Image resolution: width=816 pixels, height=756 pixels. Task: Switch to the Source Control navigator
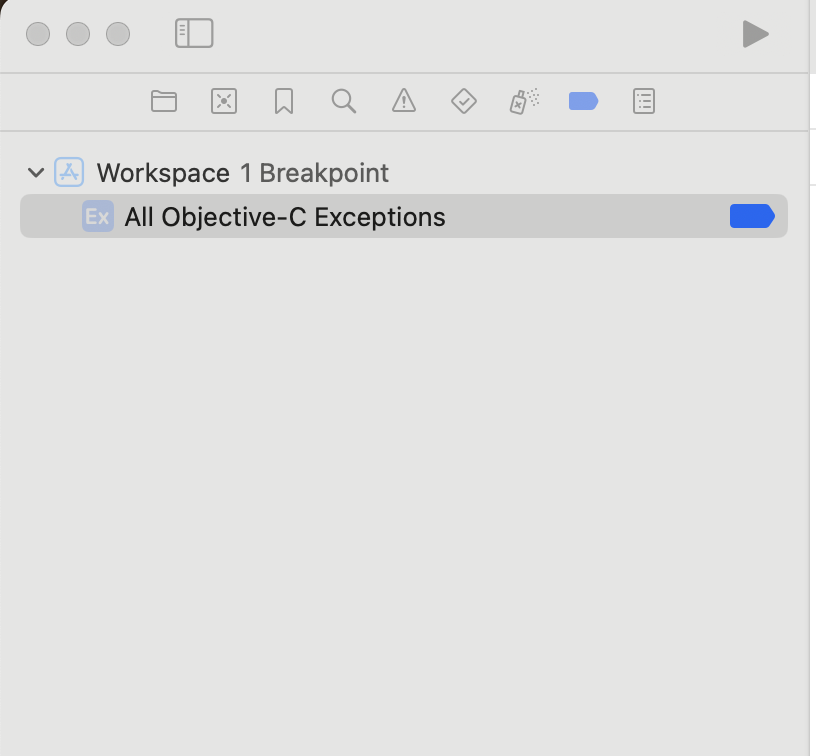pos(224,101)
